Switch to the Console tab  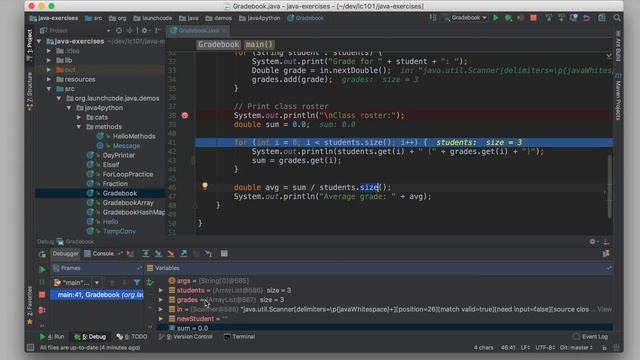tap(100, 253)
